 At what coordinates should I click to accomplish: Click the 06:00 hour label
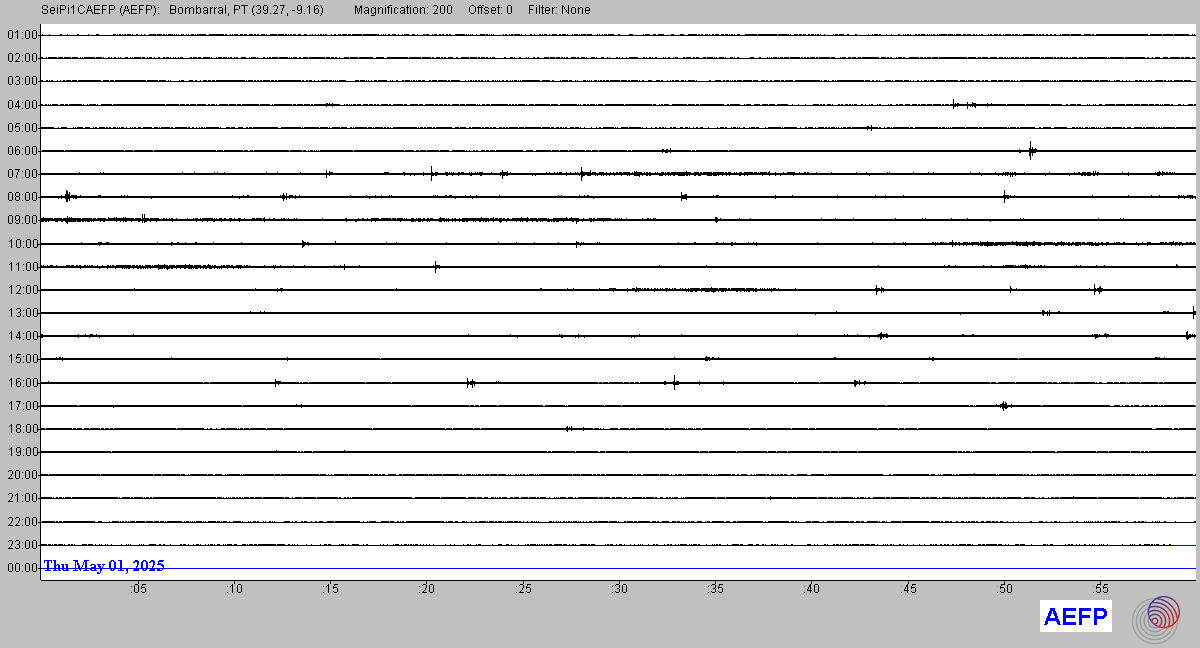pos(22,151)
